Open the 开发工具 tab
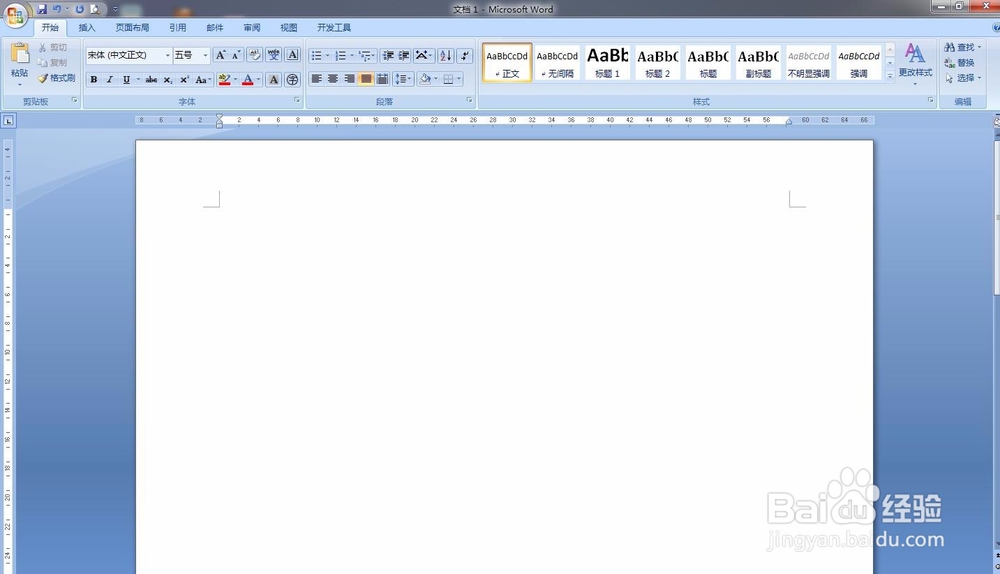 pos(334,27)
